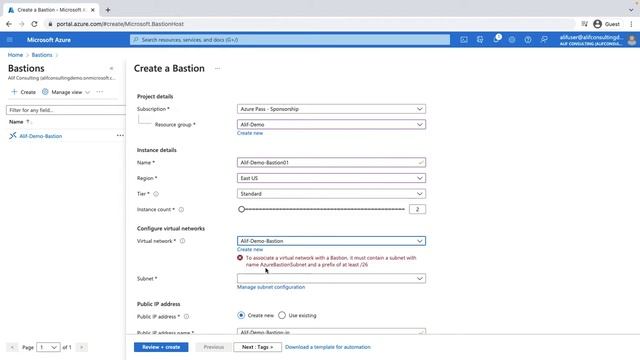Show the Public IP address info icon

186,316
